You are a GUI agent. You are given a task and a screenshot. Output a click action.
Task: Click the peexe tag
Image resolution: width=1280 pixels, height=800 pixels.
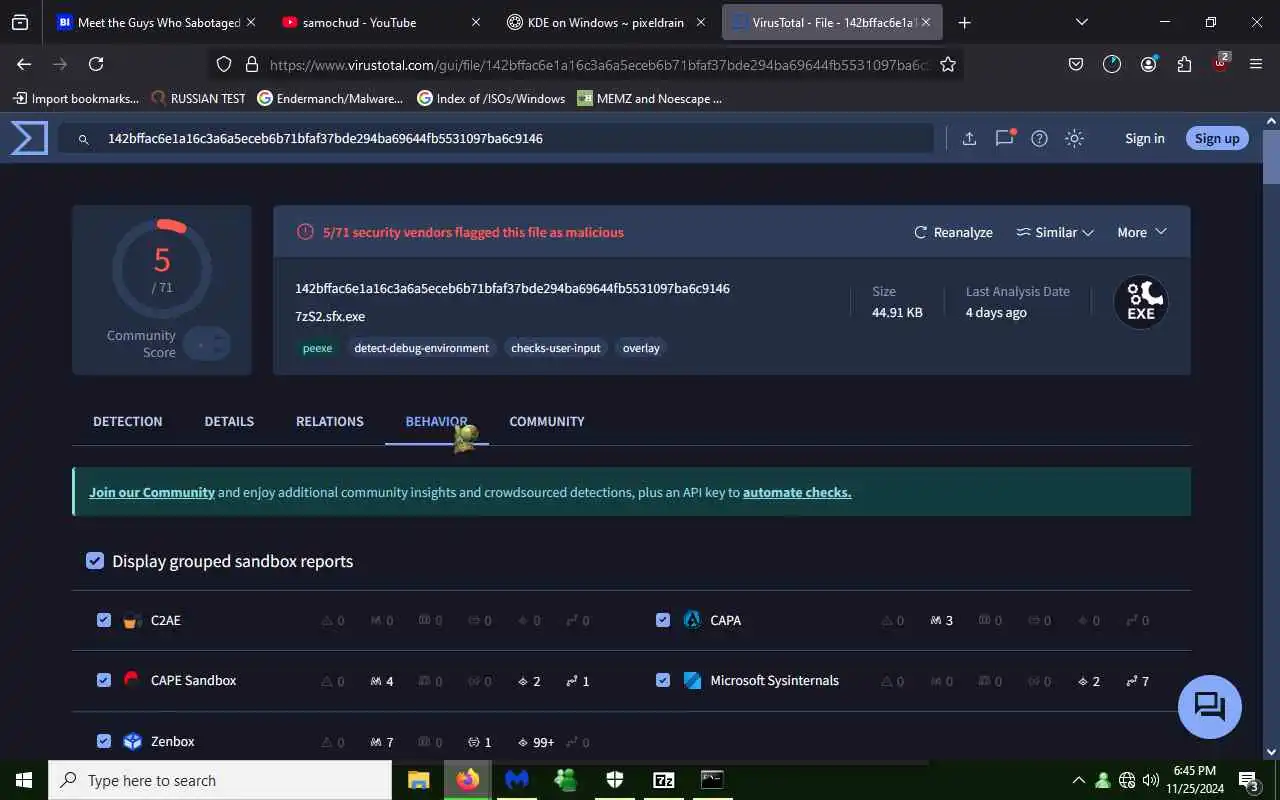pyautogui.click(x=317, y=348)
